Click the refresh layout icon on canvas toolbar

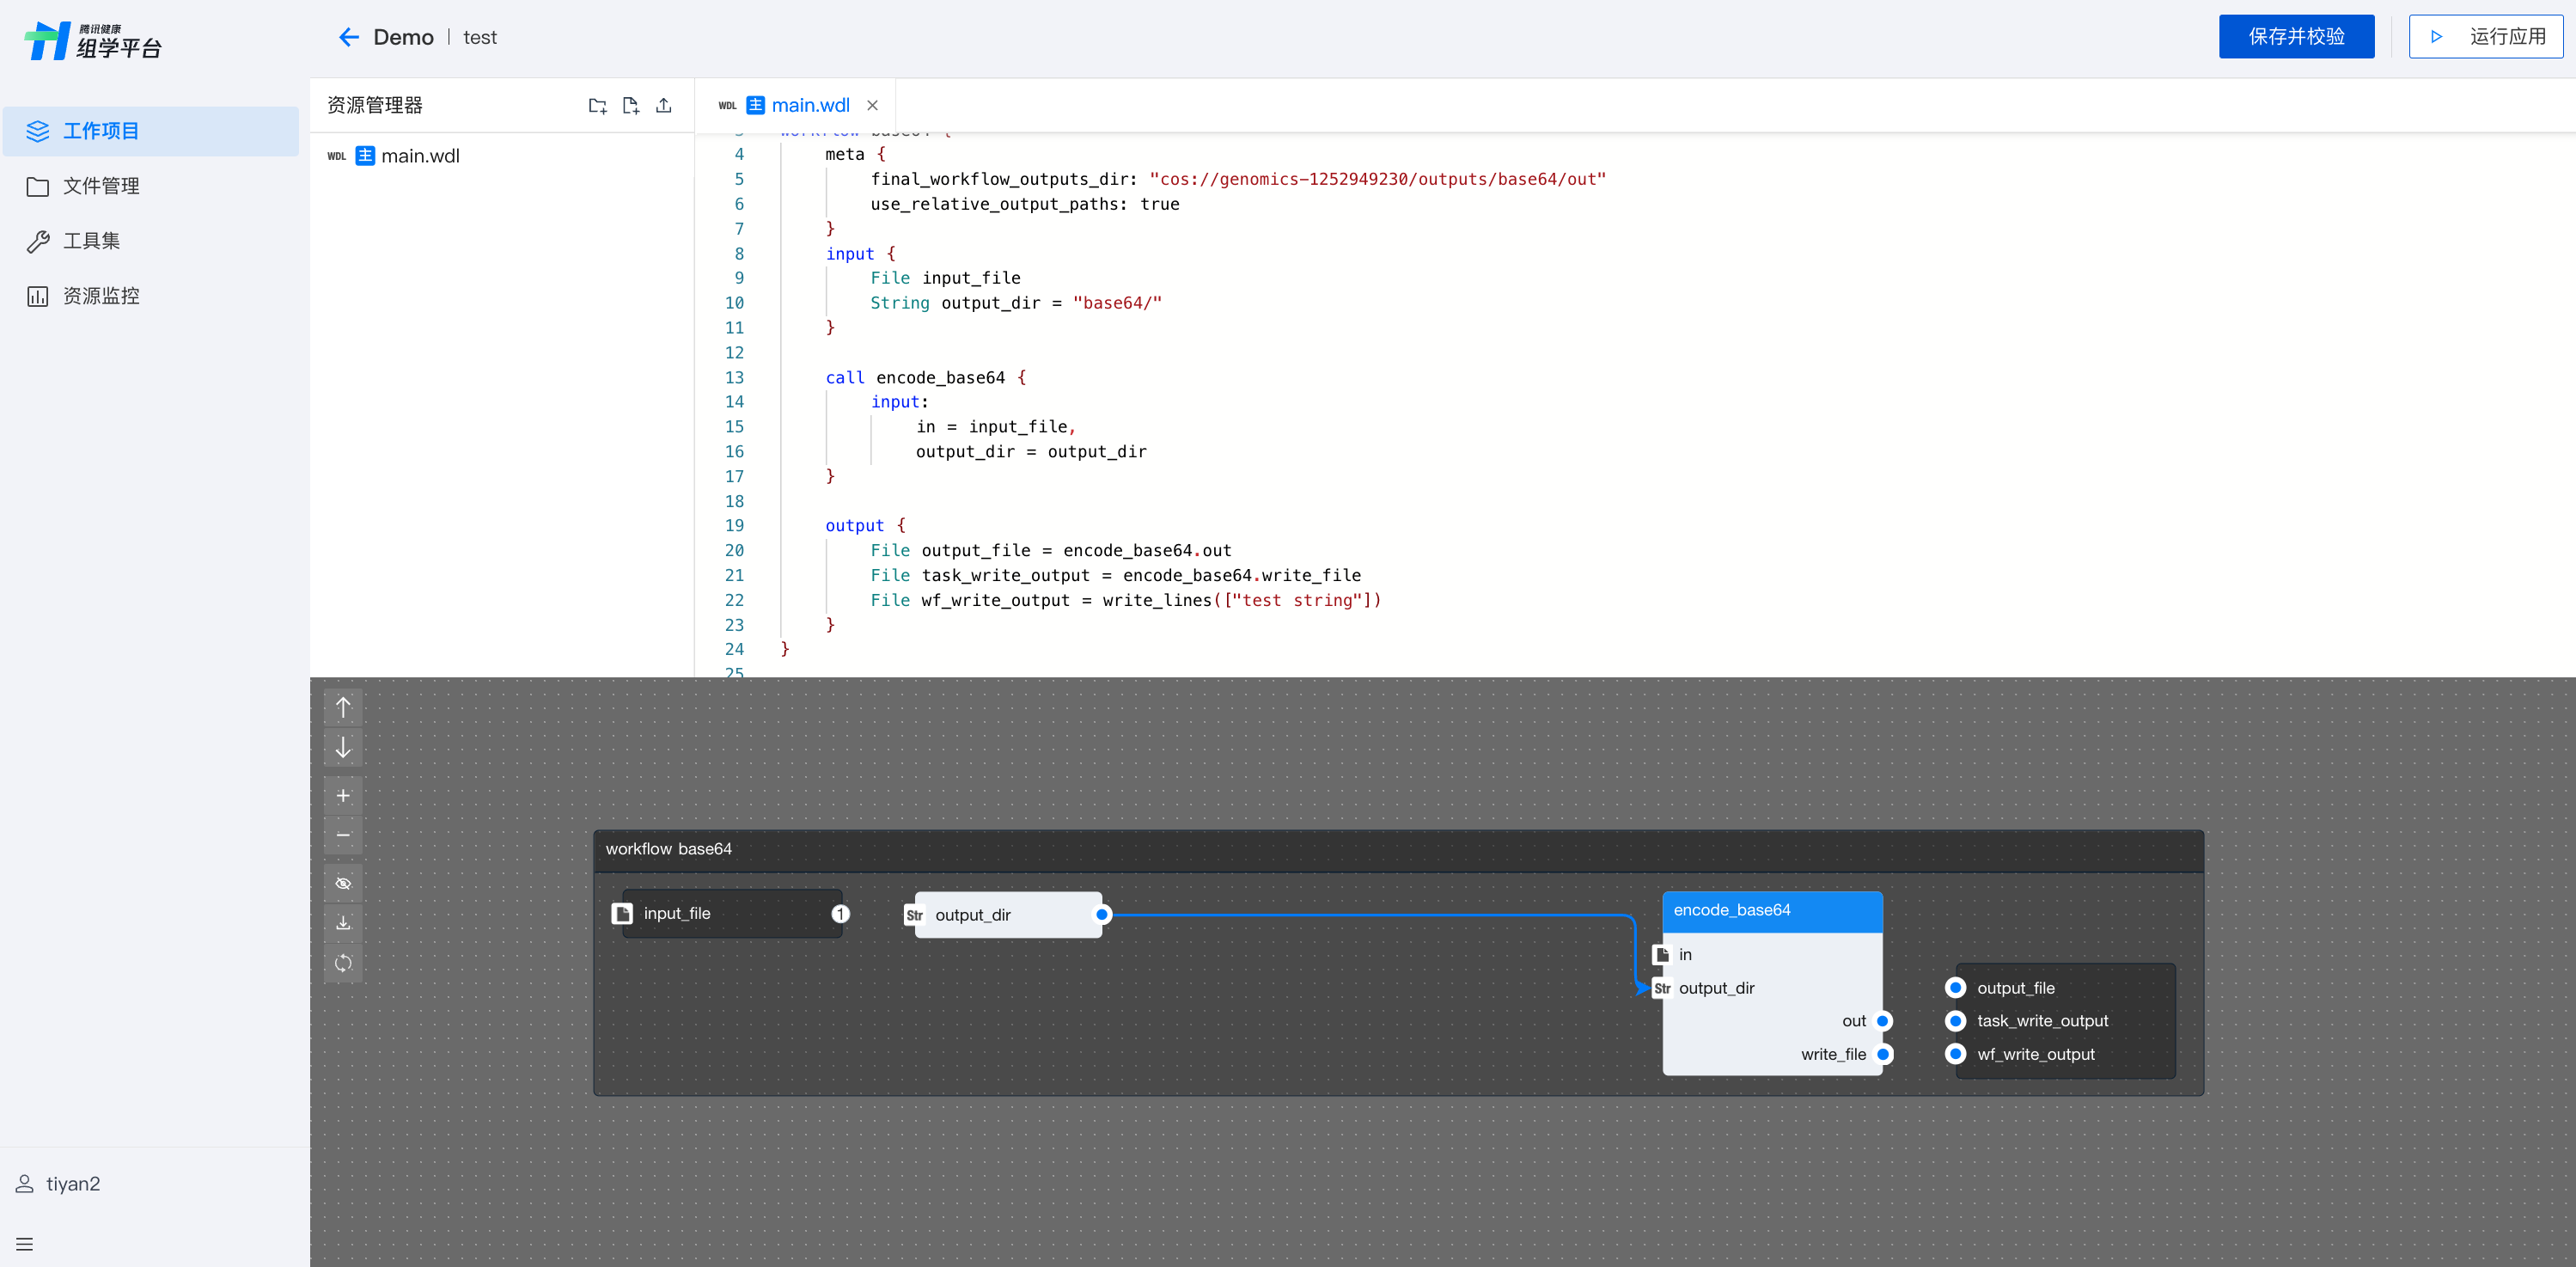click(x=343, y=962)
